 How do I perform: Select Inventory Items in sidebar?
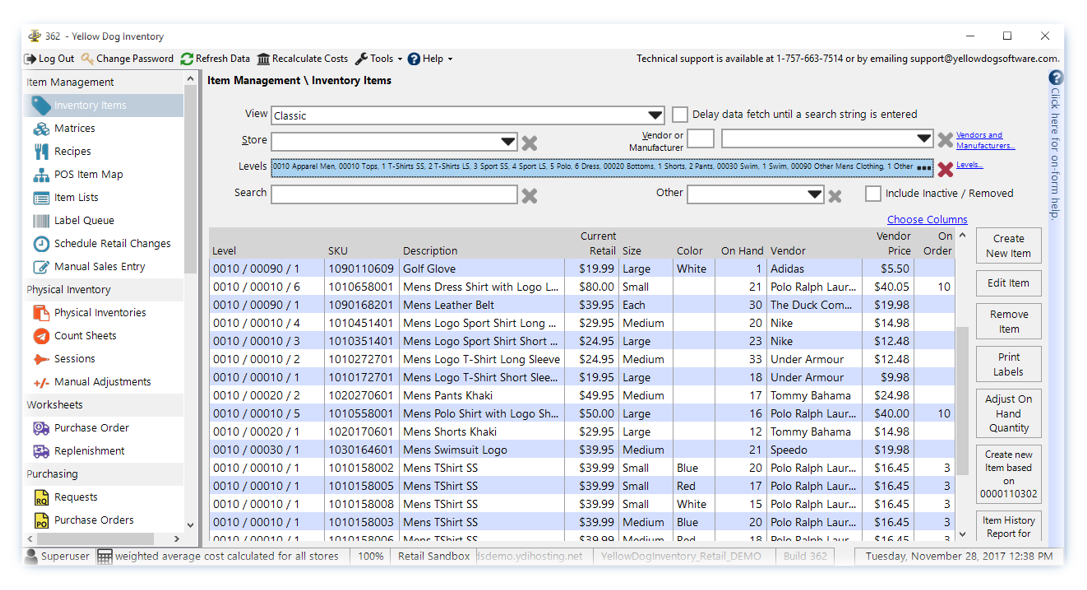pos(104,105)
